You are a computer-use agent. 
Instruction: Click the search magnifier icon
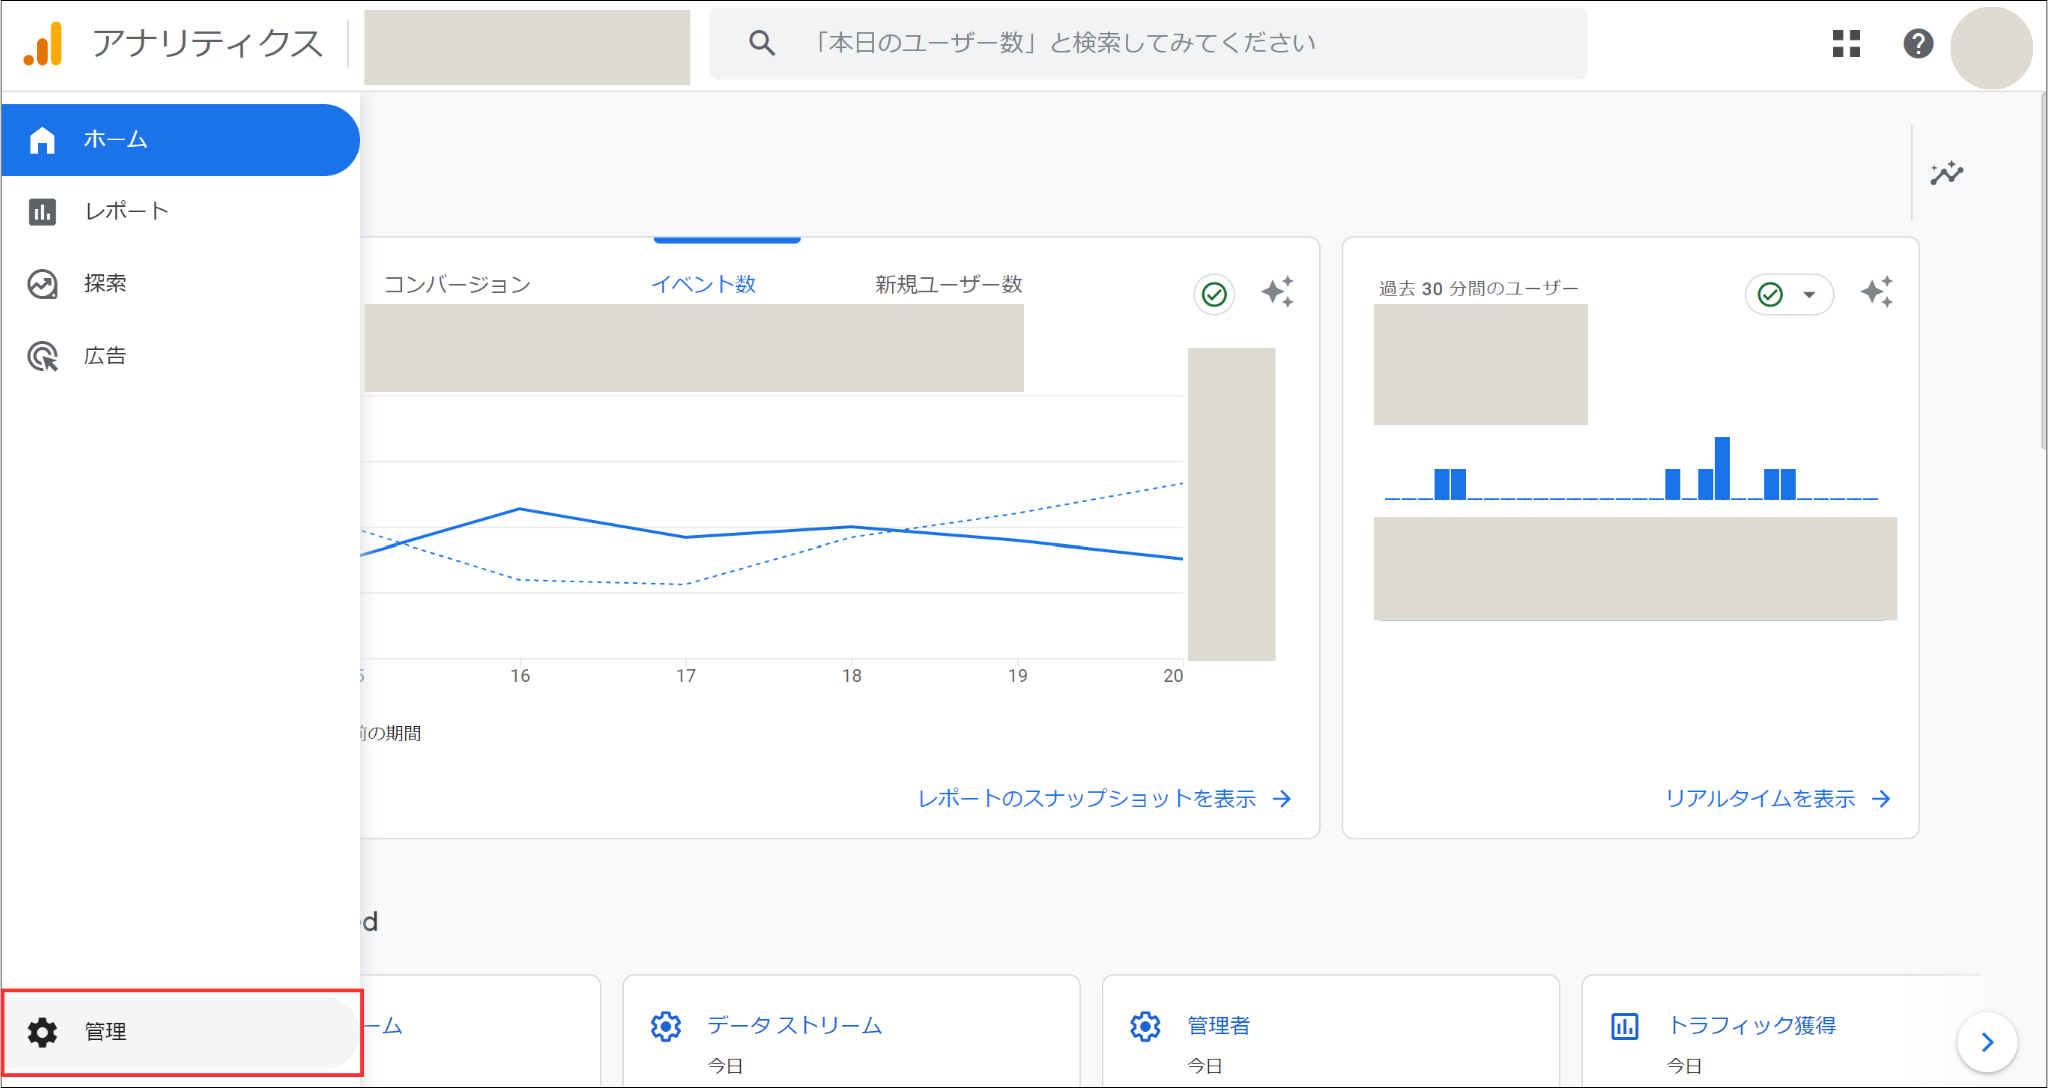click(762, 43)
